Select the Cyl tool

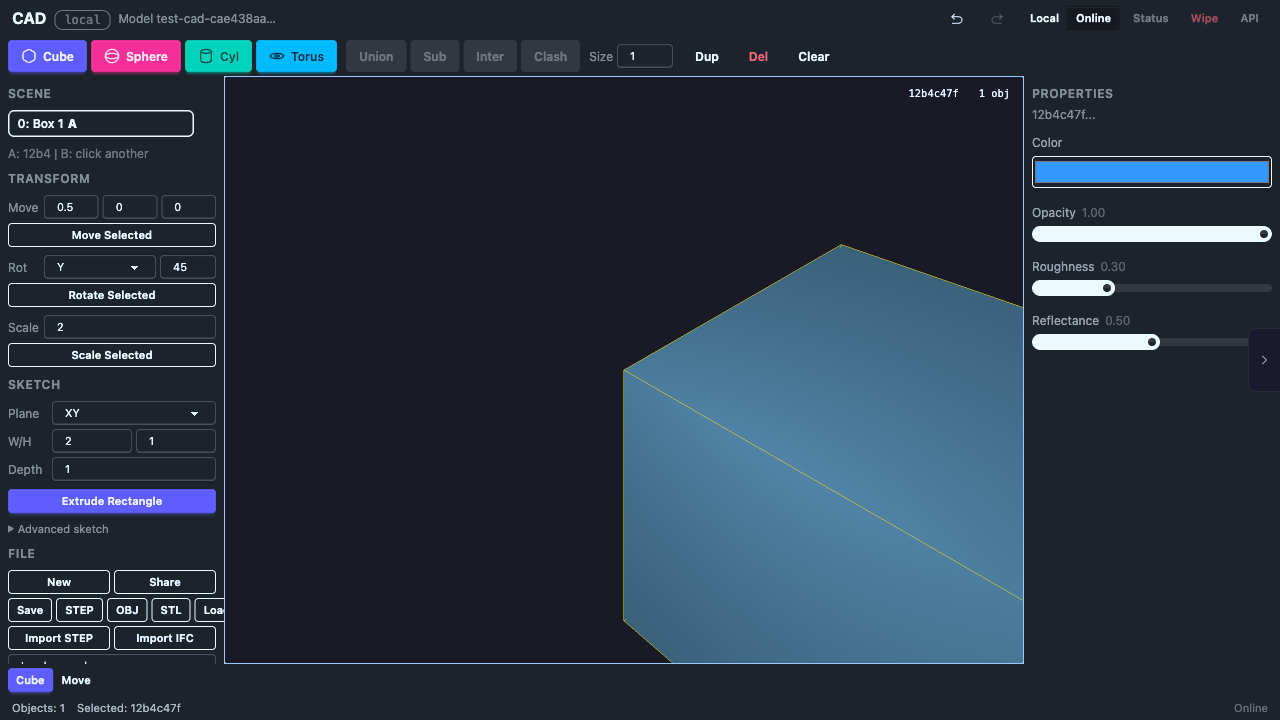click(x=218, y=56)
